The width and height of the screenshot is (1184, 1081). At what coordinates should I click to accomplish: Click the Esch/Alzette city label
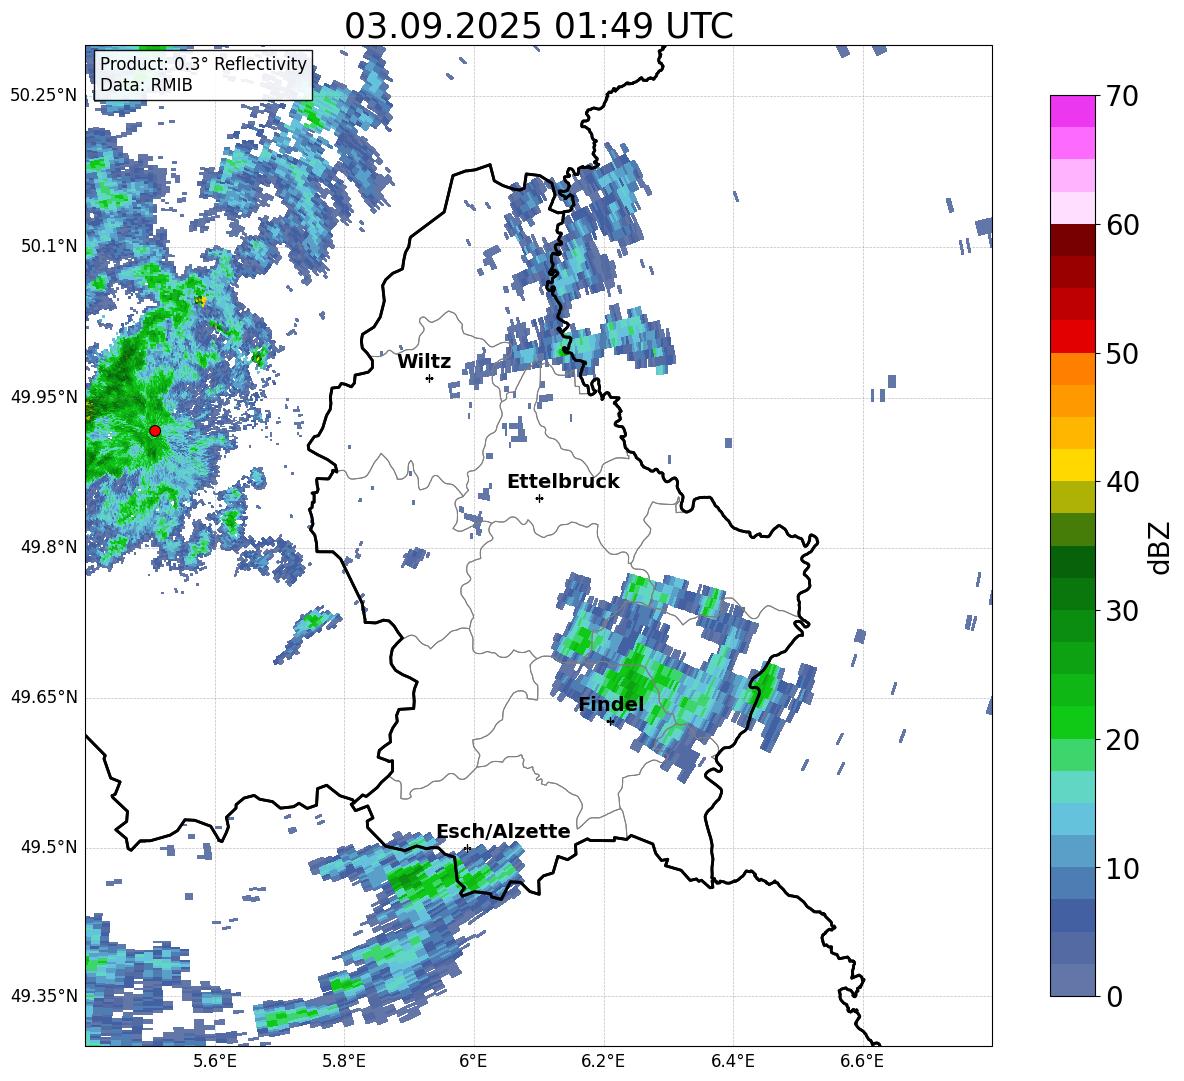(503, 831)
